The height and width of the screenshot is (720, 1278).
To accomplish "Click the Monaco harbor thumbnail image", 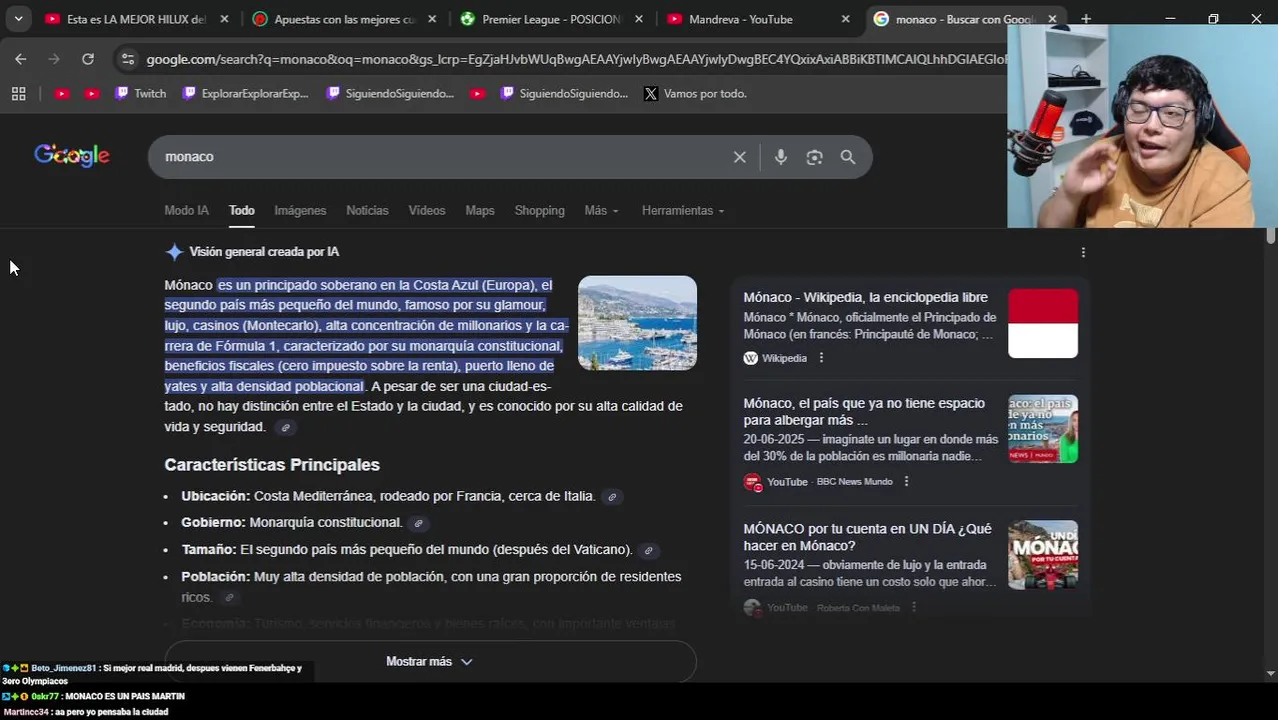I will click(x=637, y=323).
